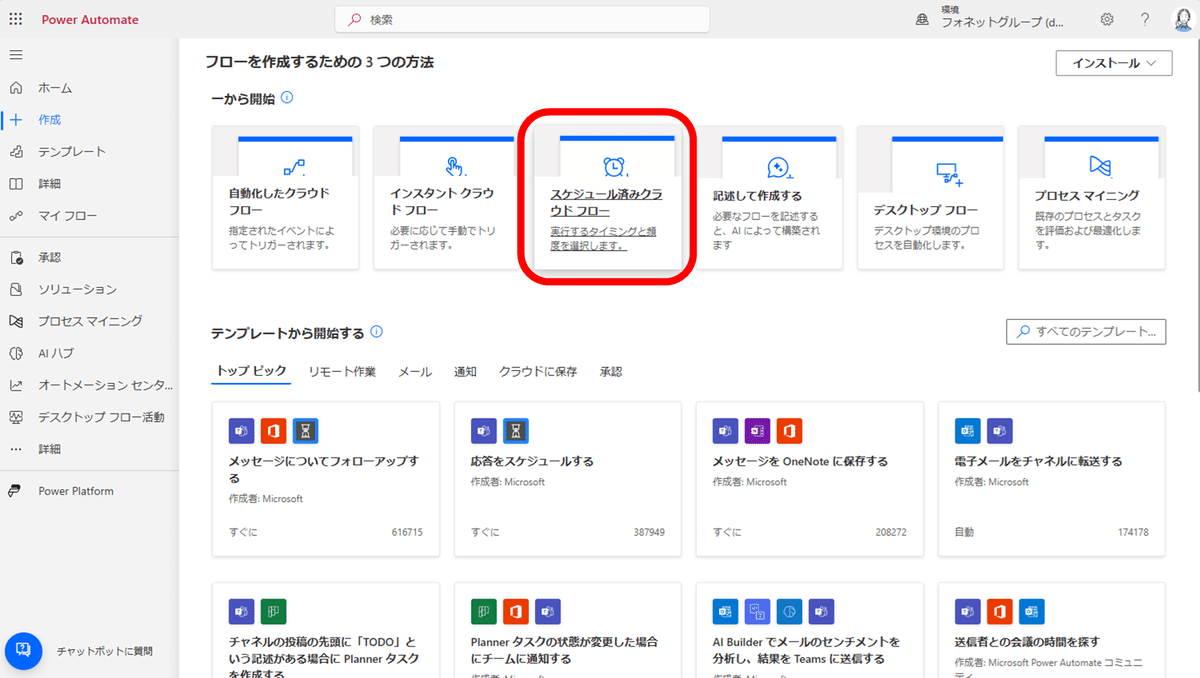Click the info icon next to 一から開始
The height and width of the screenshot is (678, 1200).
tap(287, 98)
